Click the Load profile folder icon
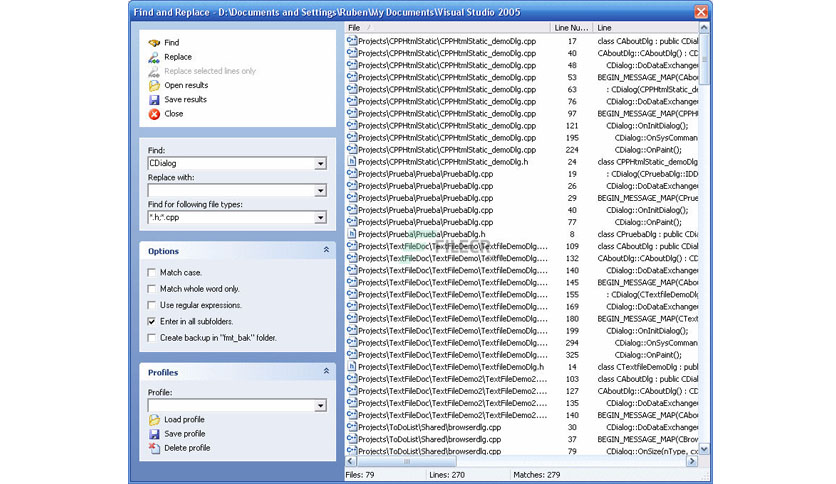 pyautogui.click(x=154, y=420)
